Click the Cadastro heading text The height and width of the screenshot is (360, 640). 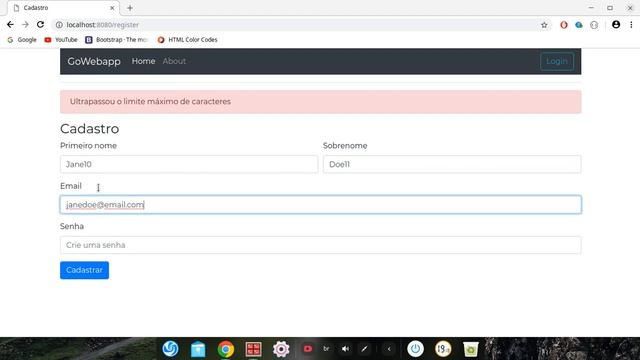coord(89,129)
